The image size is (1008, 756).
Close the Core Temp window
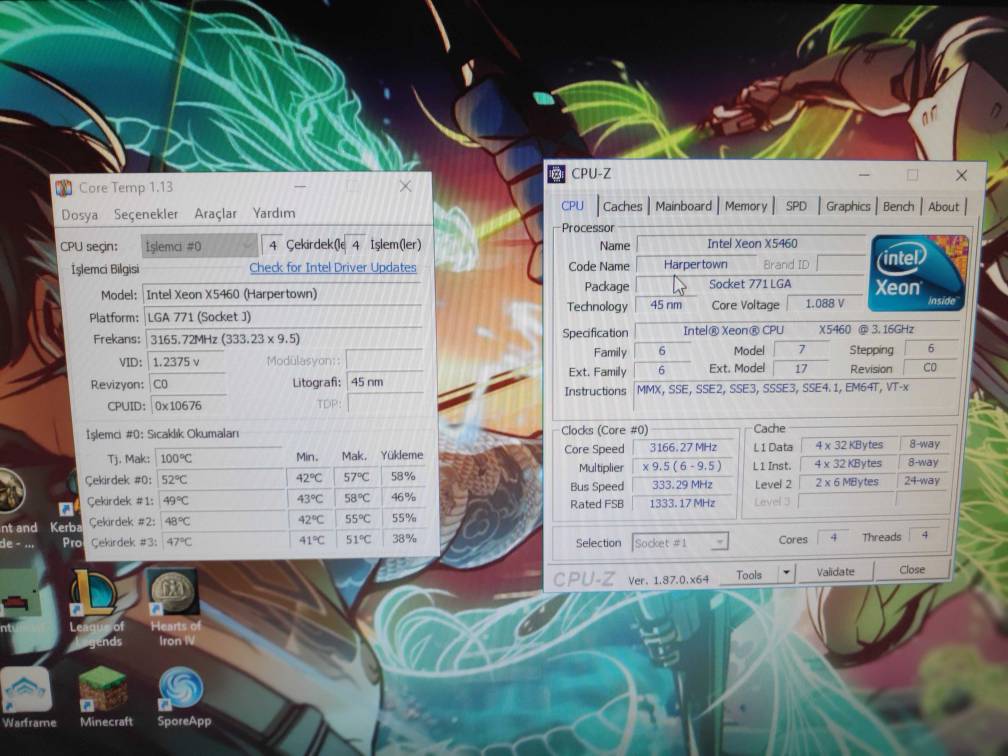(405, 186)
